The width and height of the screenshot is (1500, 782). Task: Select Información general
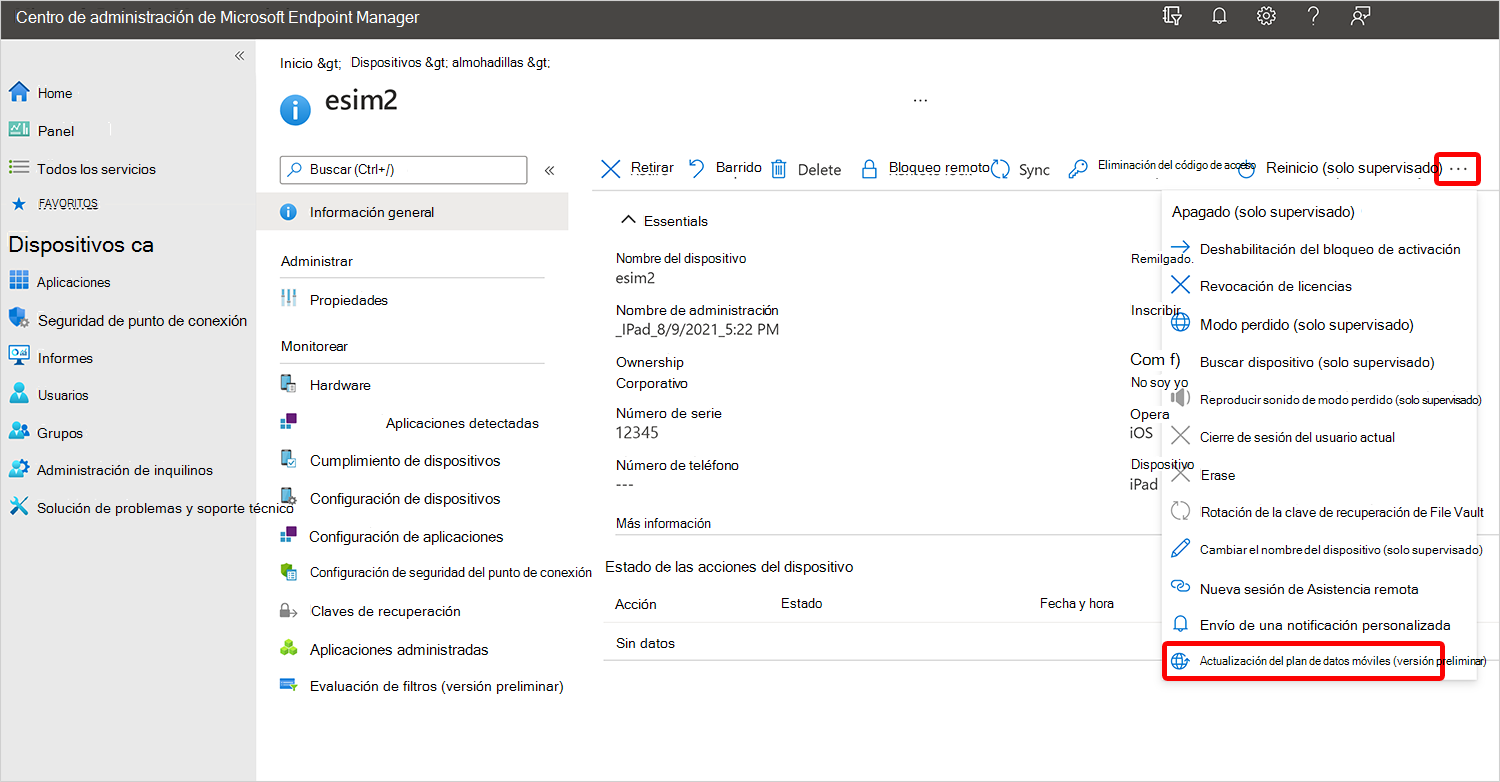coord(412,212)
